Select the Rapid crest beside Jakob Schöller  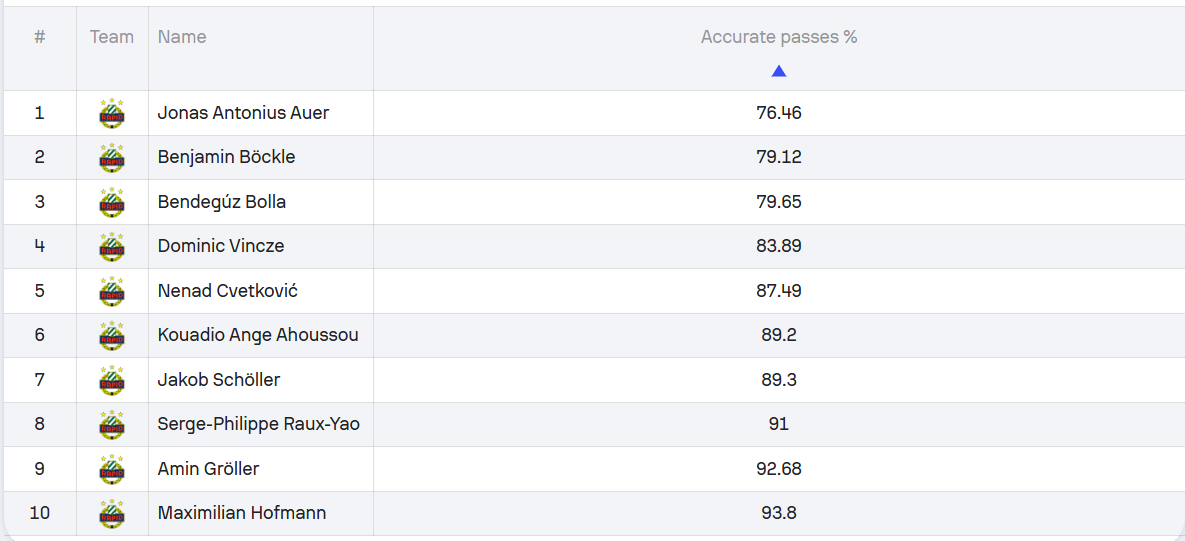pos(112,380)
